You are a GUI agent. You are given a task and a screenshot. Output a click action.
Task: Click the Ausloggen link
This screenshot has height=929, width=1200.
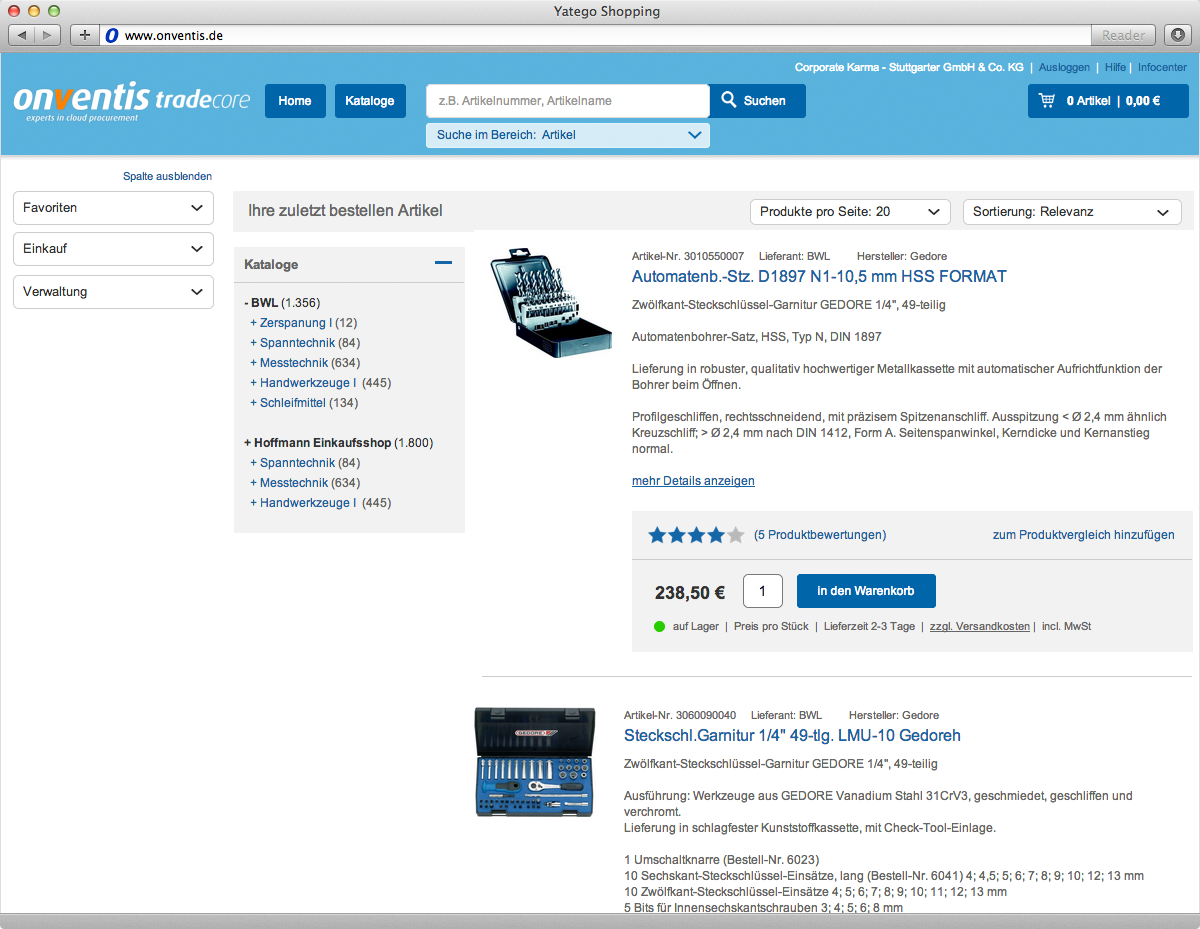click(x=1064, y=67)
